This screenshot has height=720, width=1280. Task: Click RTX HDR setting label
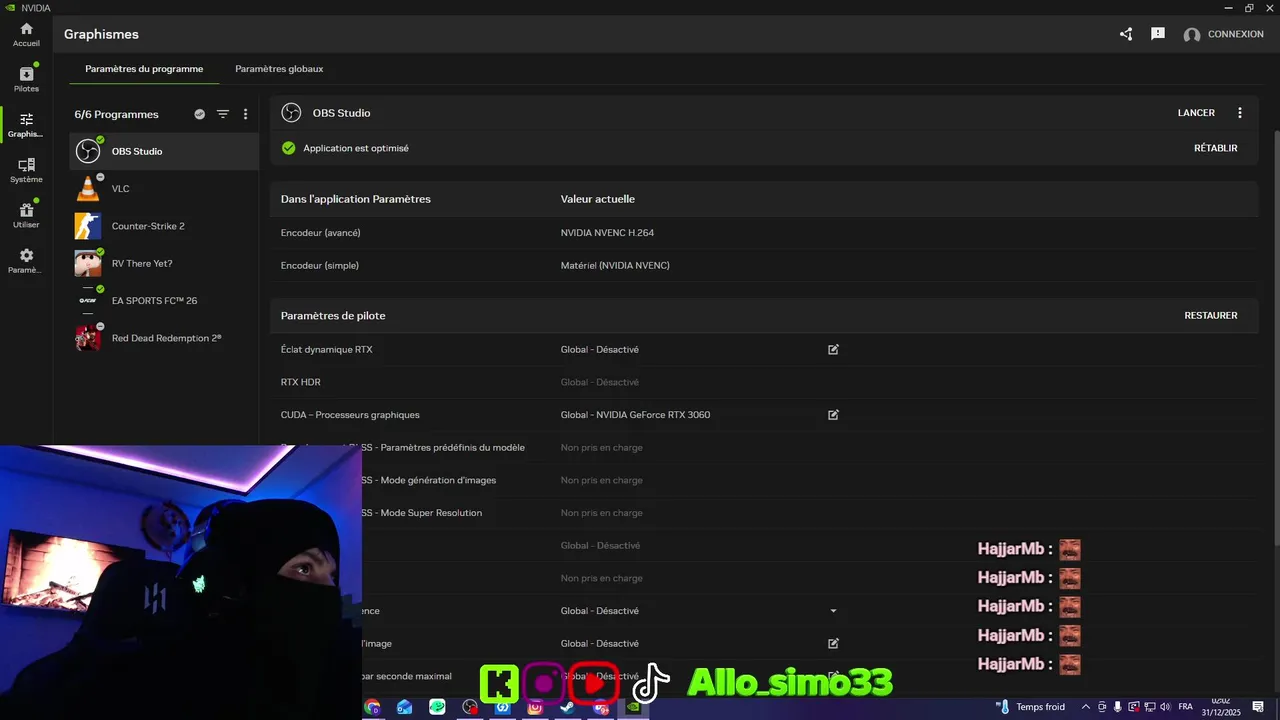(301, 382)
